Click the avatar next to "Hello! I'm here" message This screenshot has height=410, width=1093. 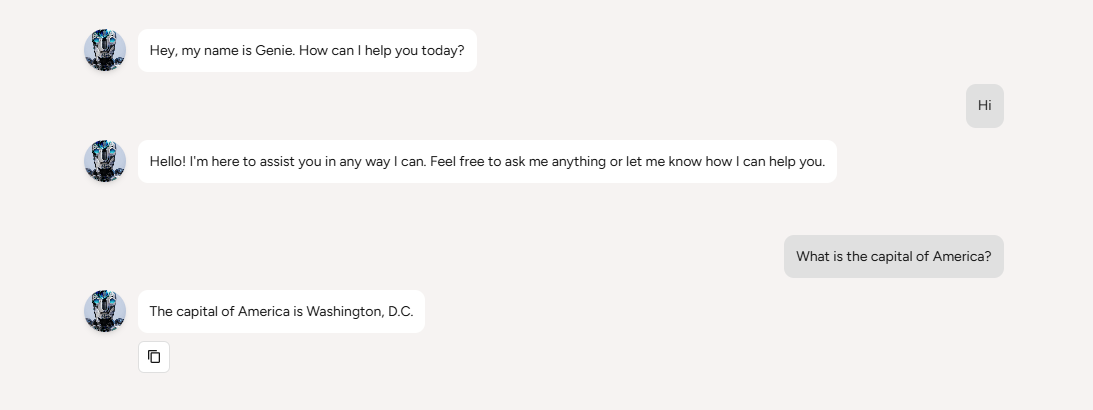pyautogui.click(x=105, y=161)
